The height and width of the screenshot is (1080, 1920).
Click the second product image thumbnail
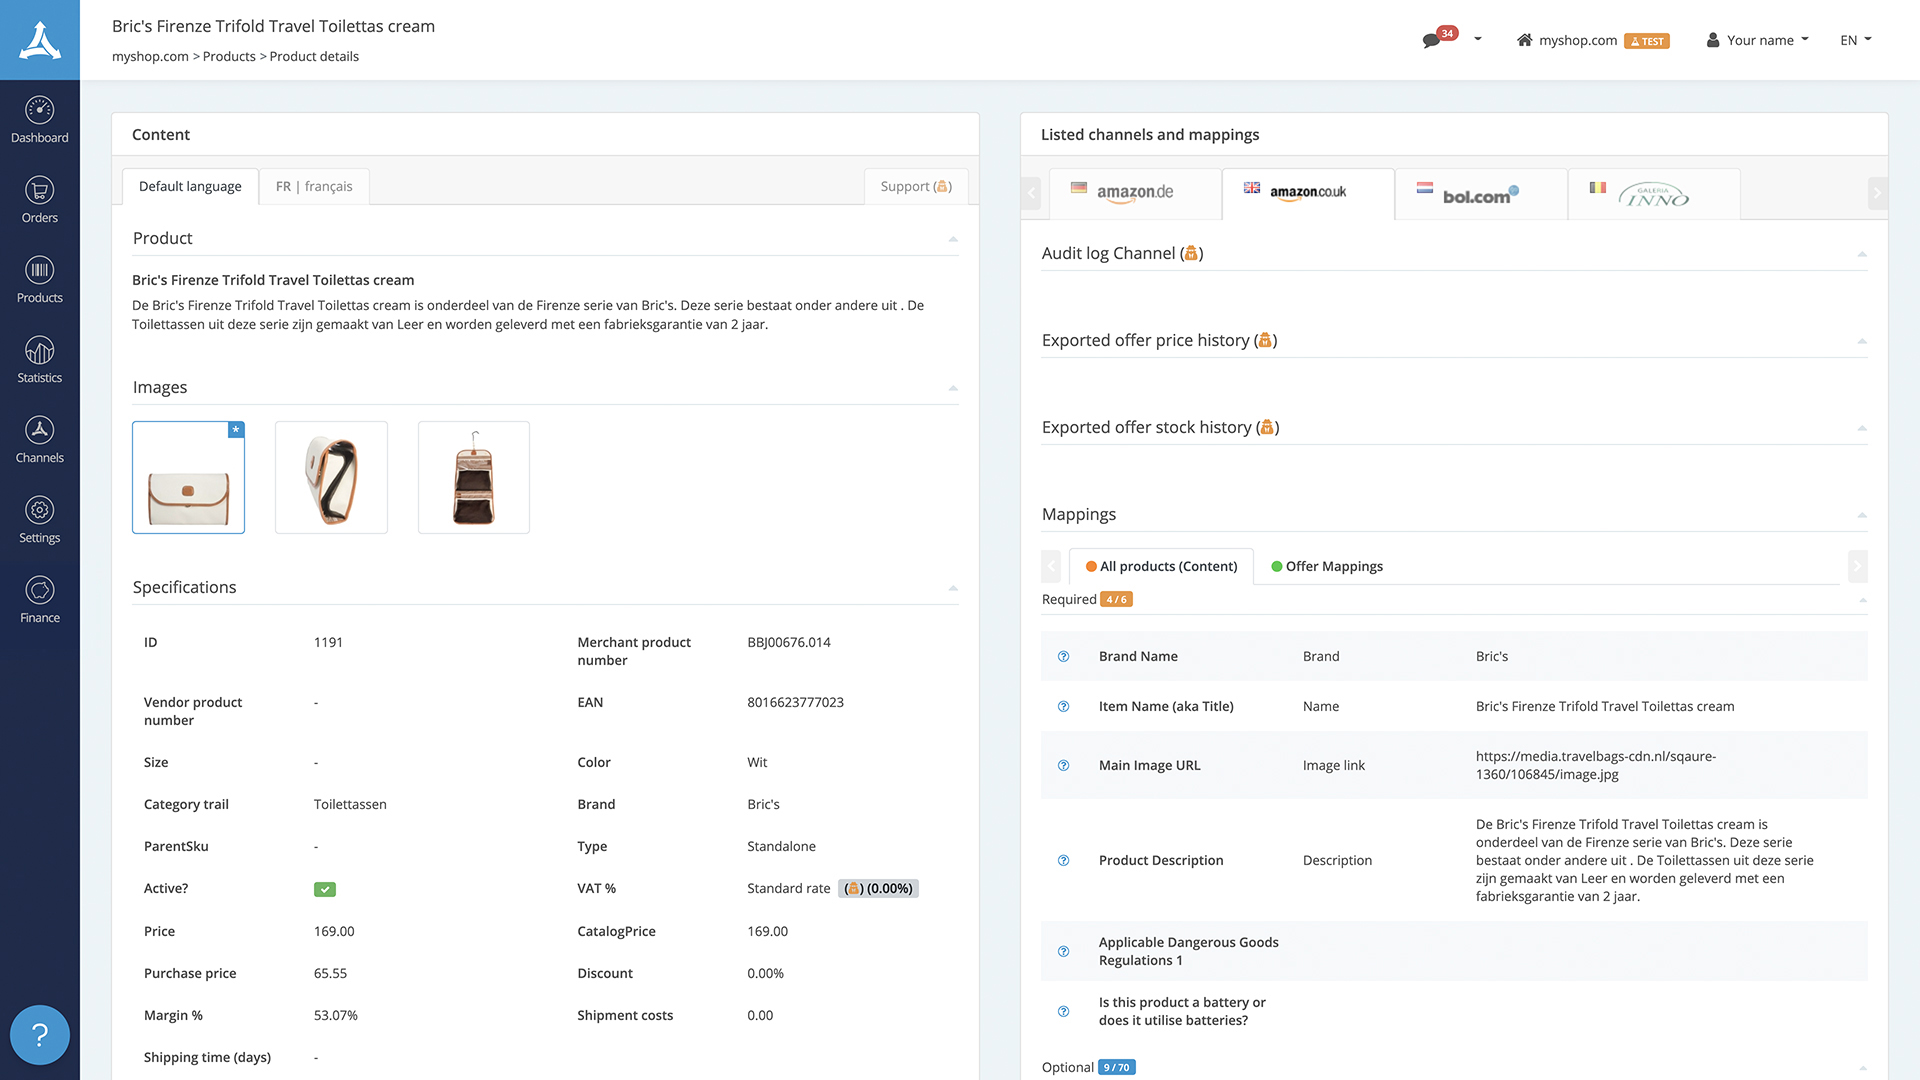(331, 477)
